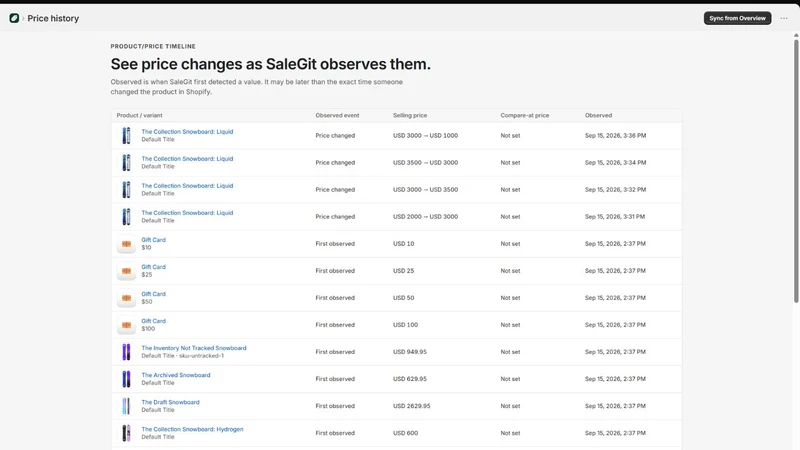This screenshot has height=450, width=800.
Task: Click the Selling price column header
Action: click(410, 115)
